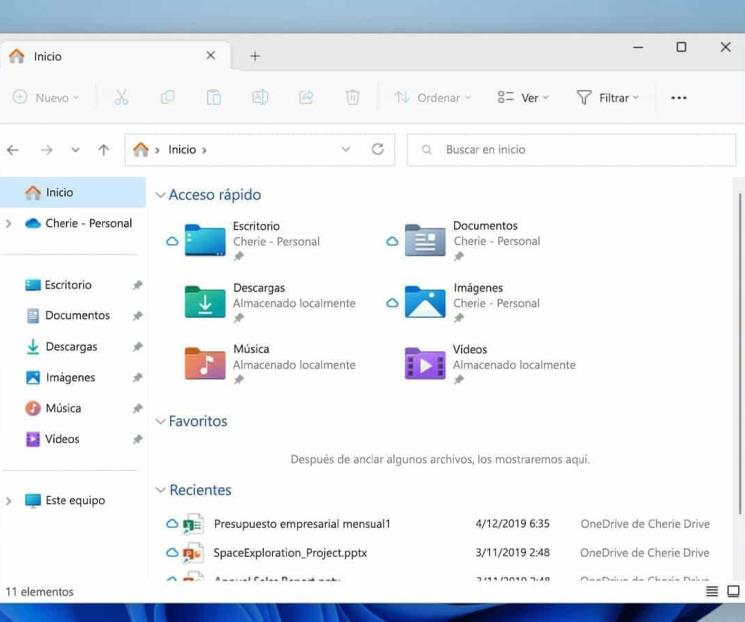The image size is (745, 622).
Task: Click the Rename icon in toolbar
Action: (260, 97)
